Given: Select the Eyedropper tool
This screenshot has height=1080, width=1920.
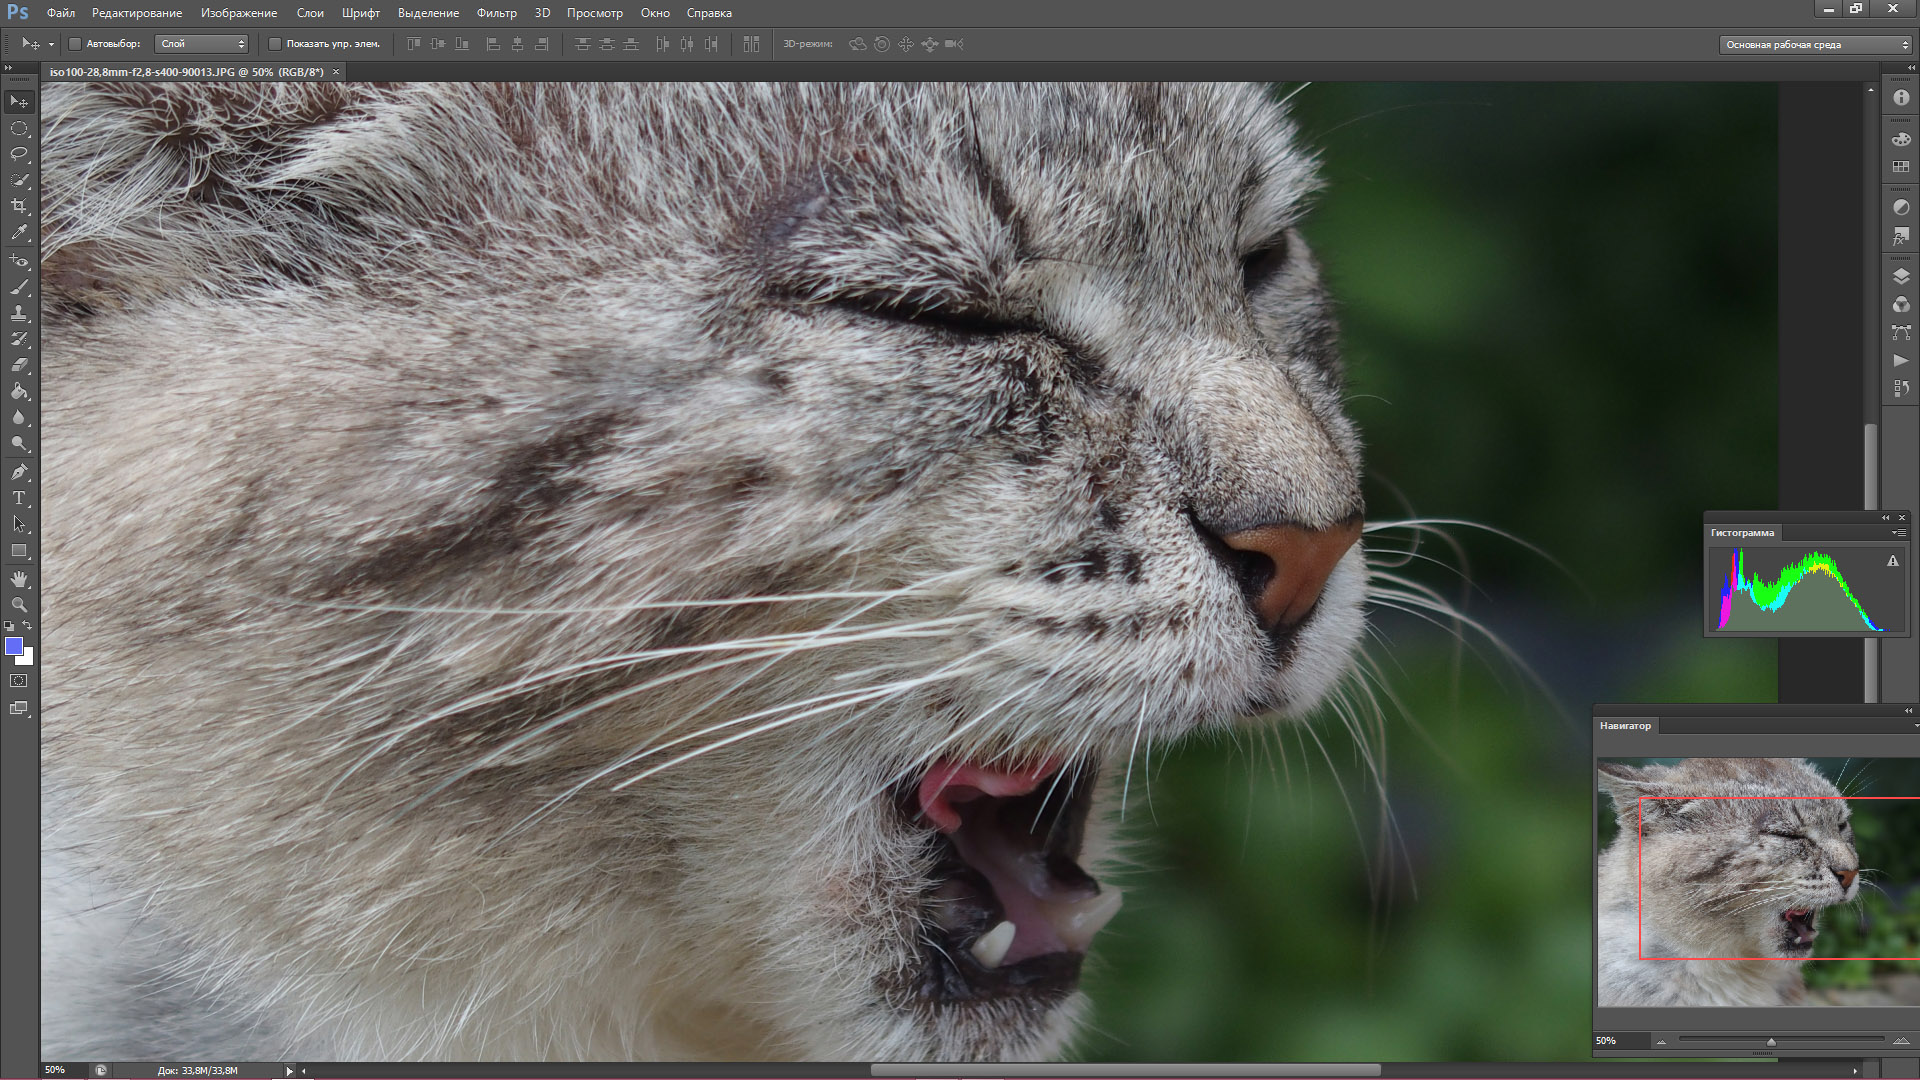Looking at the screenshot, I should [x=19, y=232].
